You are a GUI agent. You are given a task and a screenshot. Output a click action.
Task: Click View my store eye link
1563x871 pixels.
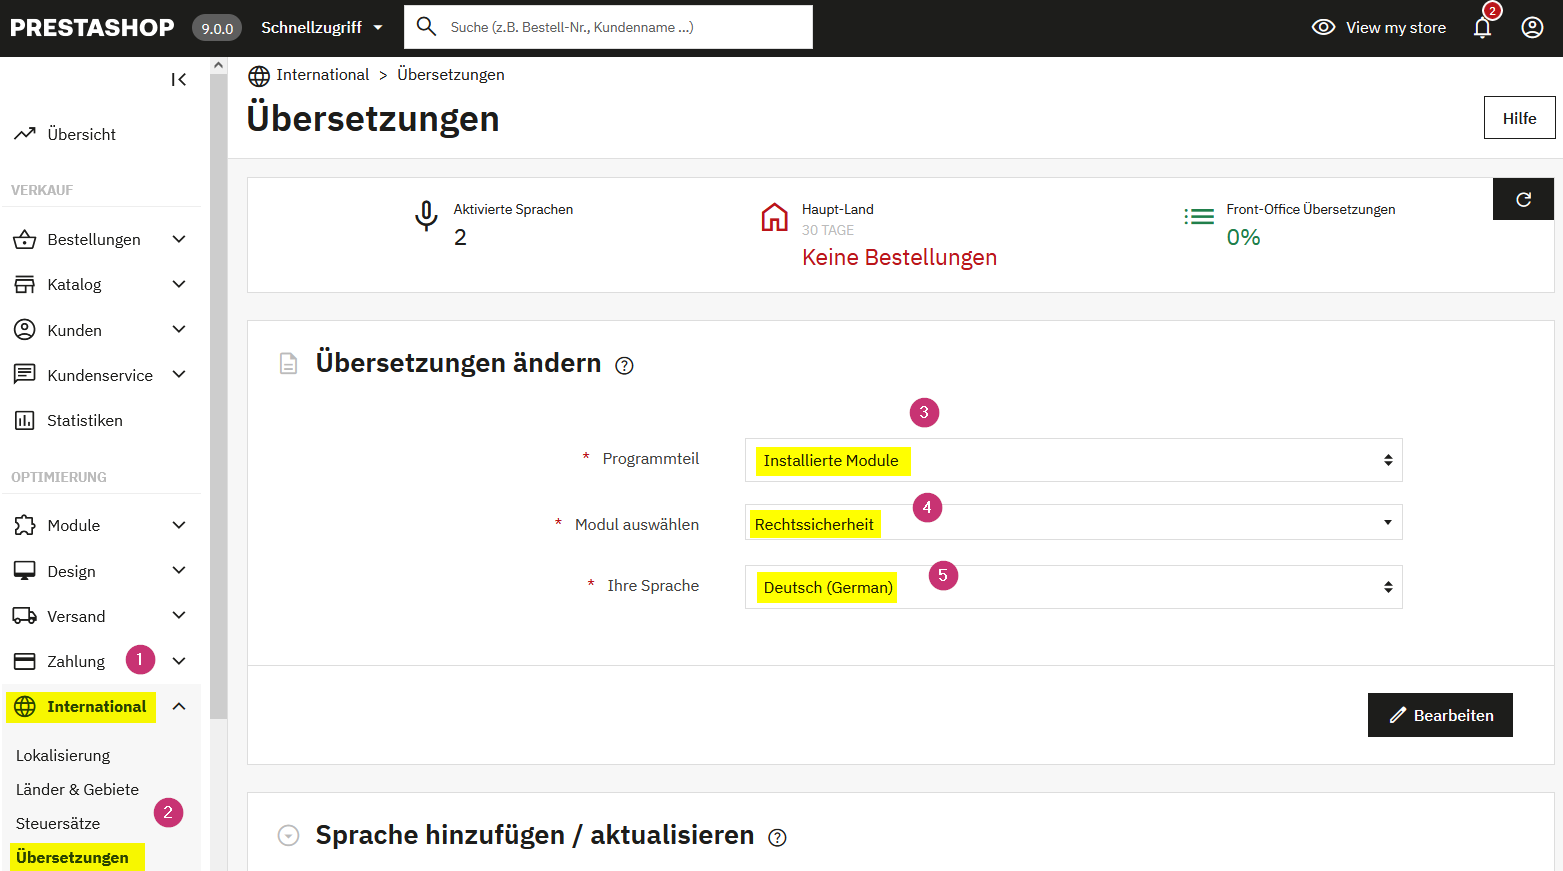click(1379, 28)
